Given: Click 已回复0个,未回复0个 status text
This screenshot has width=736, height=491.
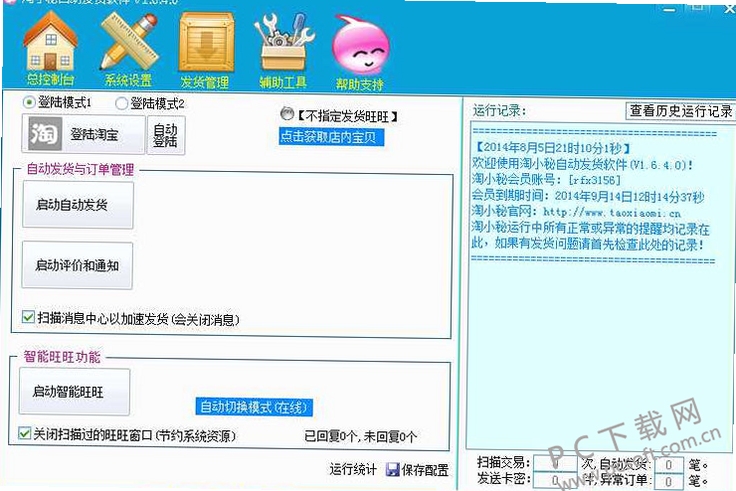Looking at the screenshot, I should (360, 437).
